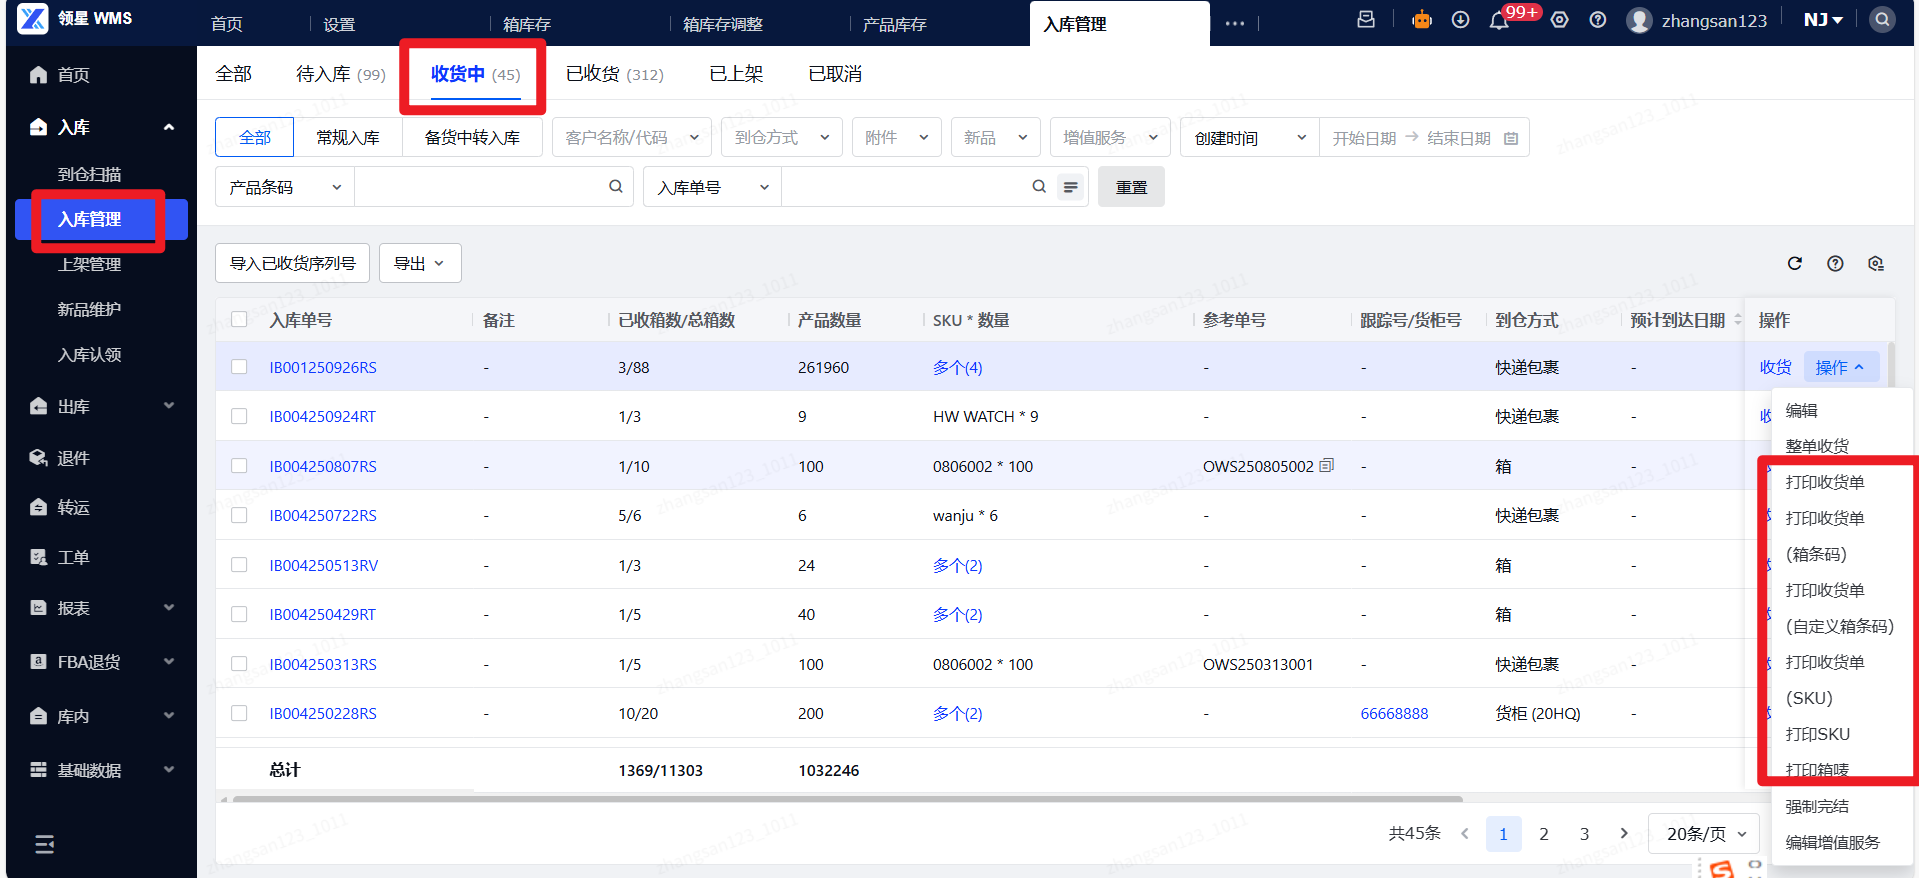Click the refresh table icon
Screen dimensions: 1919x878
1794,263
